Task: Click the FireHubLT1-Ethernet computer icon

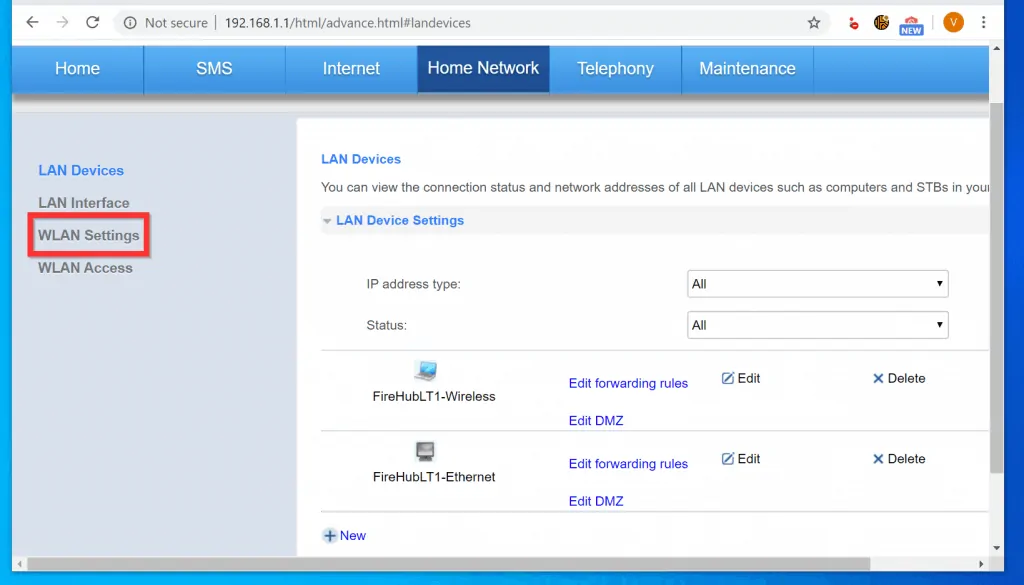Action: coord(425,451)
